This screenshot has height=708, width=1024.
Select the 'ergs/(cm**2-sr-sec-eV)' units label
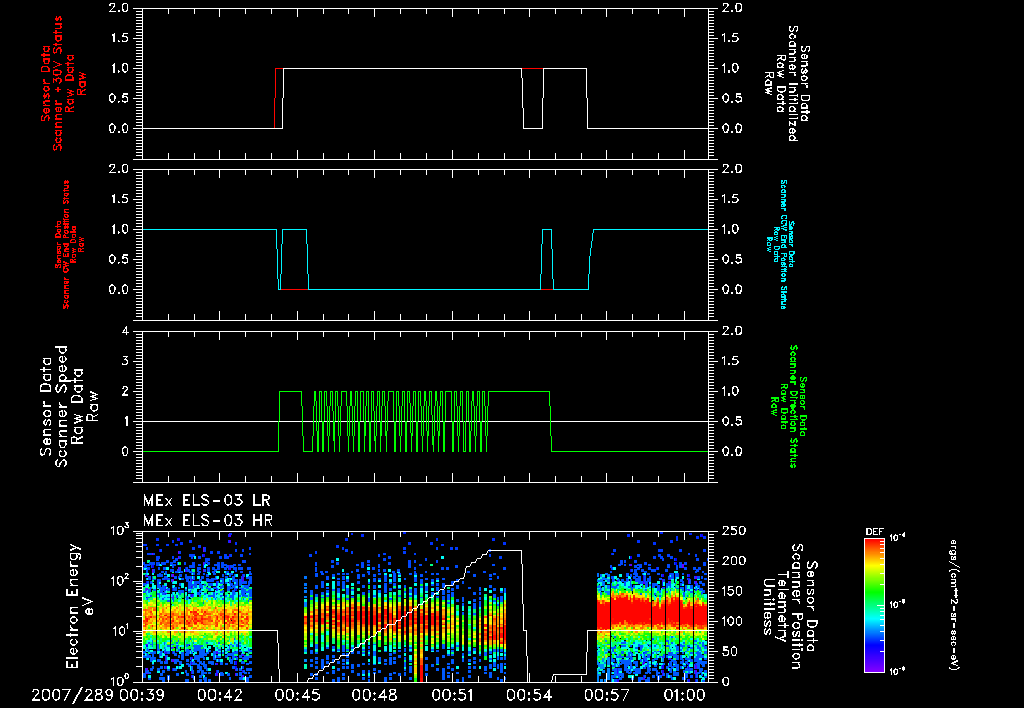point(953,604)
